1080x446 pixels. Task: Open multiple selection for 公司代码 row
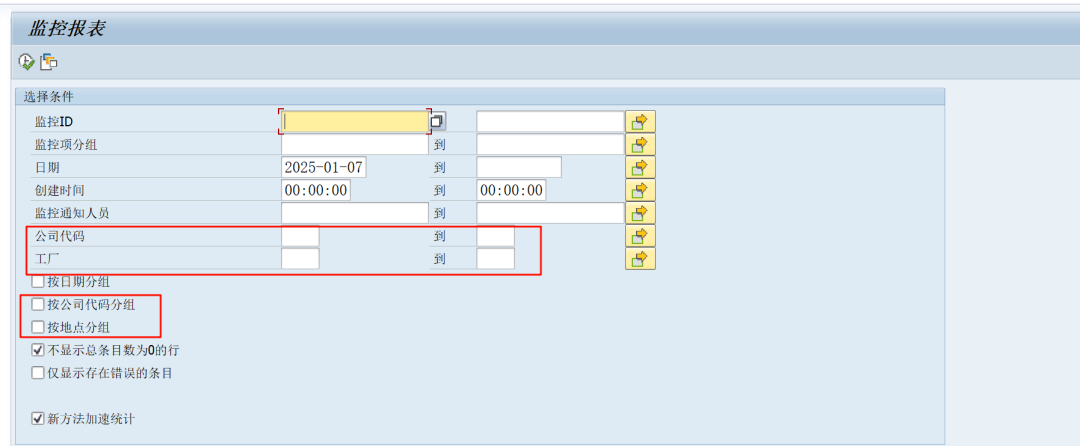click(640, 235)
